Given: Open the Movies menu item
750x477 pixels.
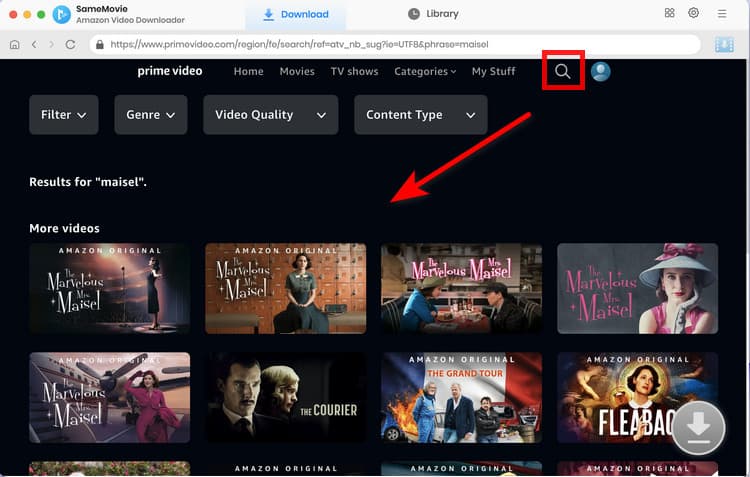Looking at the screenshot, I should pos(297,71).
